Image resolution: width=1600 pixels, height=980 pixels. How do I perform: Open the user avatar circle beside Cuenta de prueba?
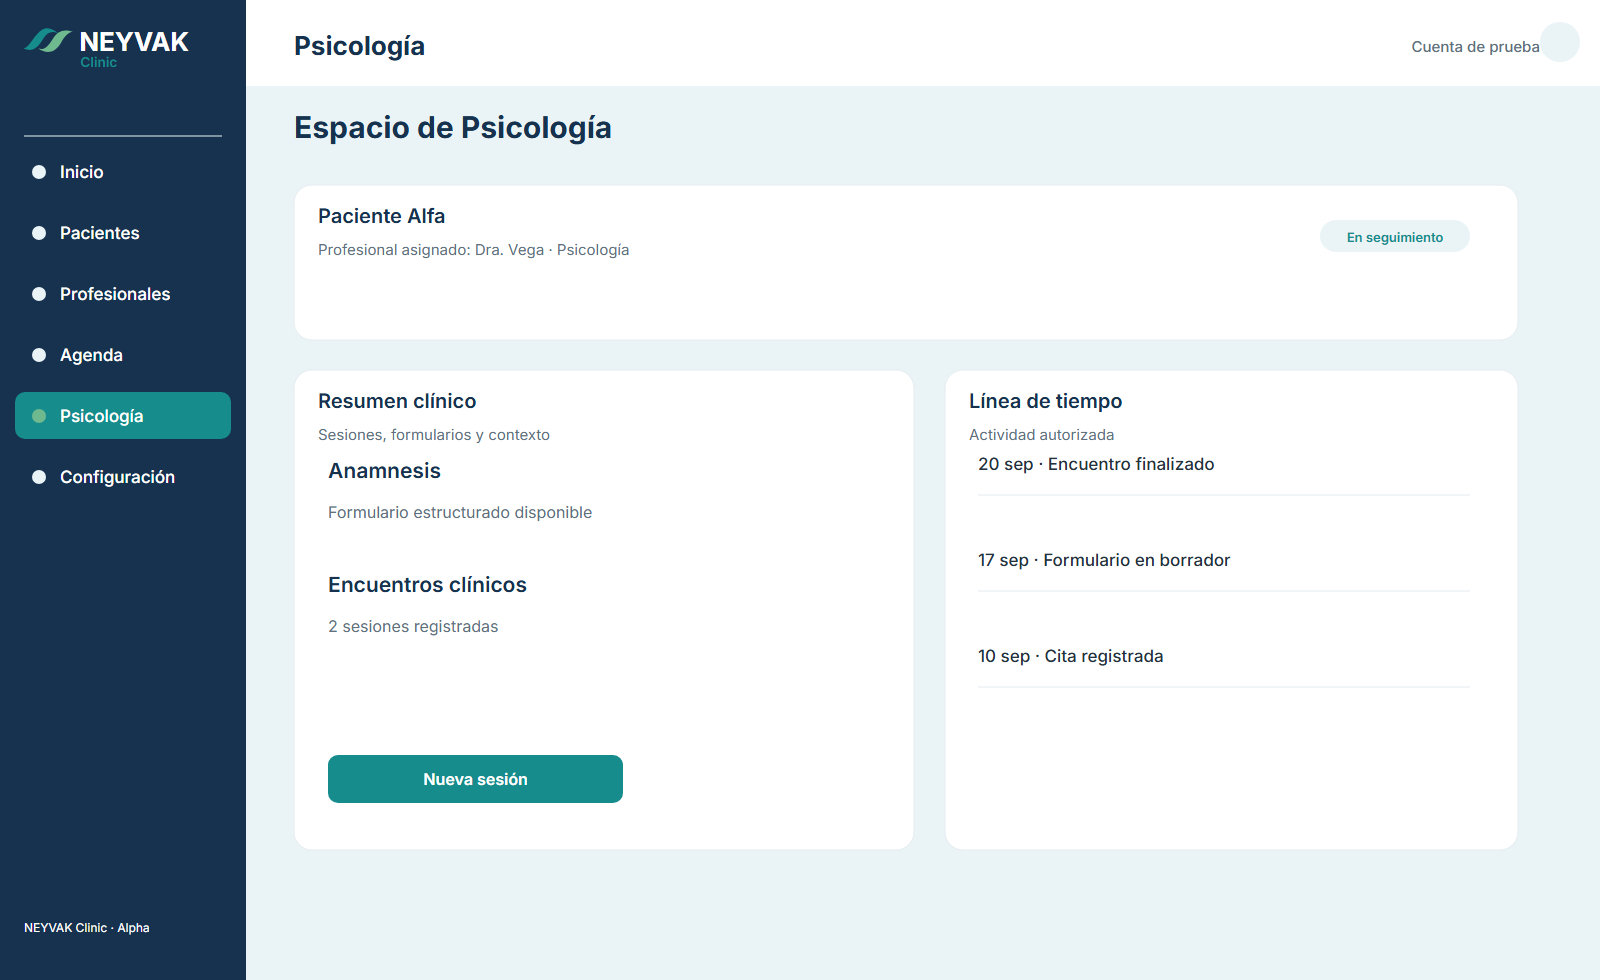tap(1560, 42)
